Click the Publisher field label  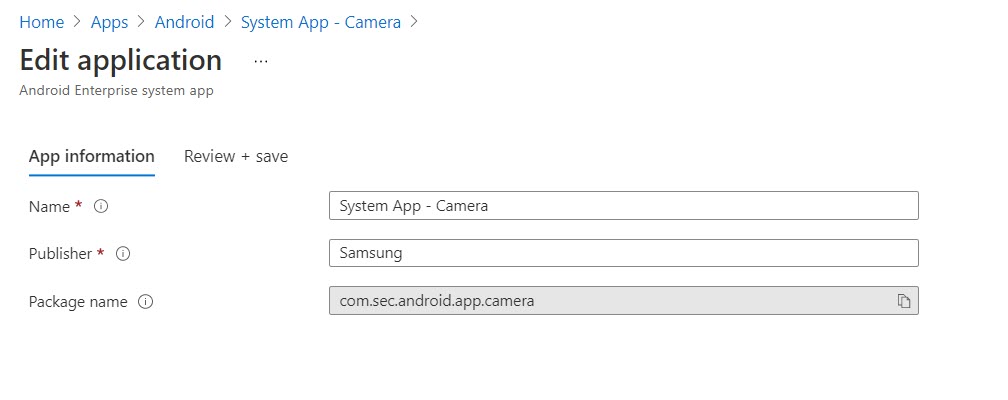pyautogui.click(x=60, y=253)
